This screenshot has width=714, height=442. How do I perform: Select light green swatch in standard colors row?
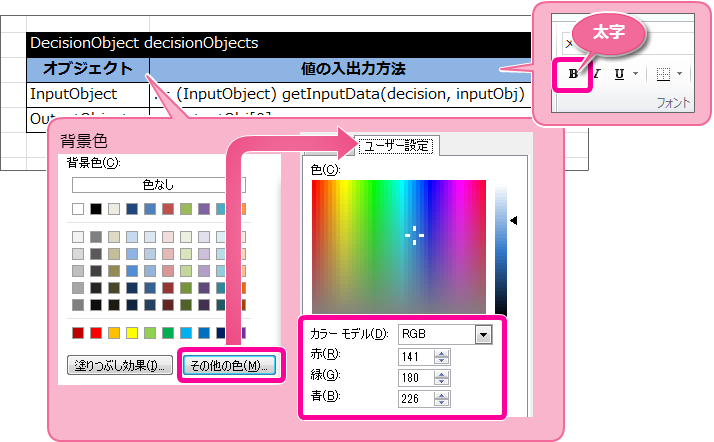click(x=150, y=333)
